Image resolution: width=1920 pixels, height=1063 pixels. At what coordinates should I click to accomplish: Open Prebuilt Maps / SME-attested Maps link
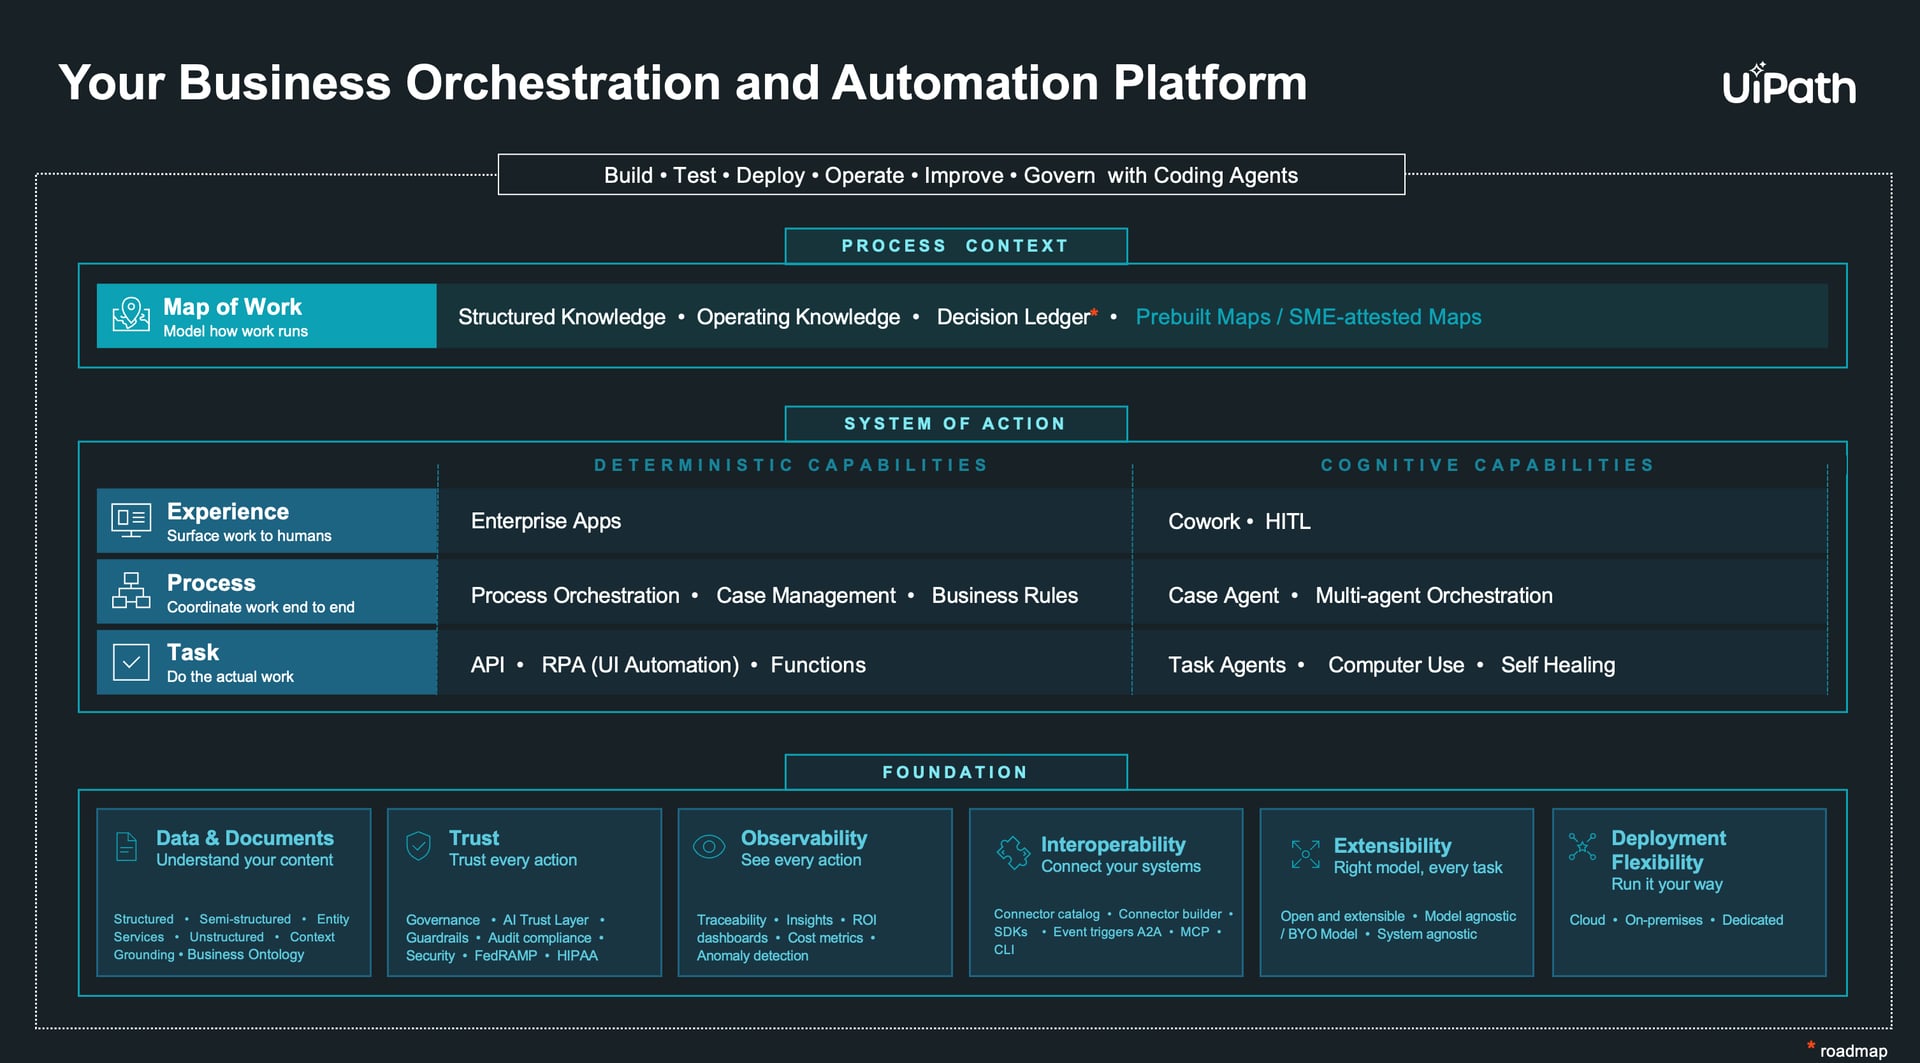pos(1308,317)
